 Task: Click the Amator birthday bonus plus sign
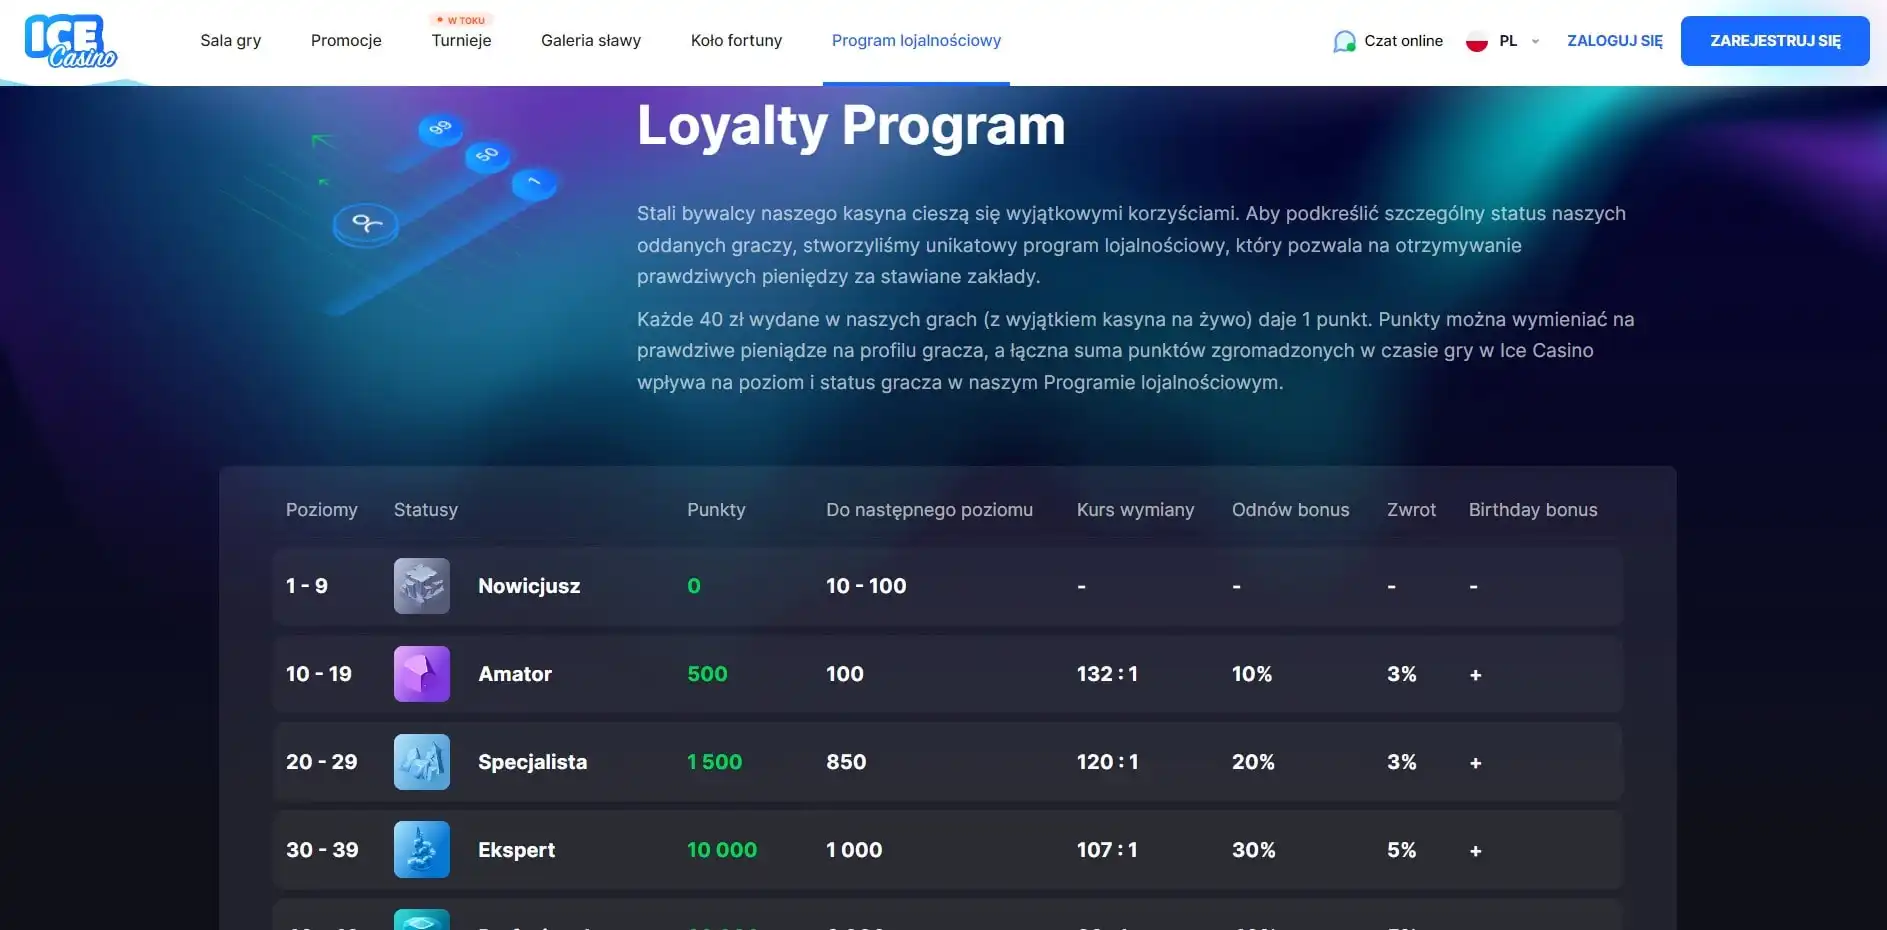[x=1475, y=675]
